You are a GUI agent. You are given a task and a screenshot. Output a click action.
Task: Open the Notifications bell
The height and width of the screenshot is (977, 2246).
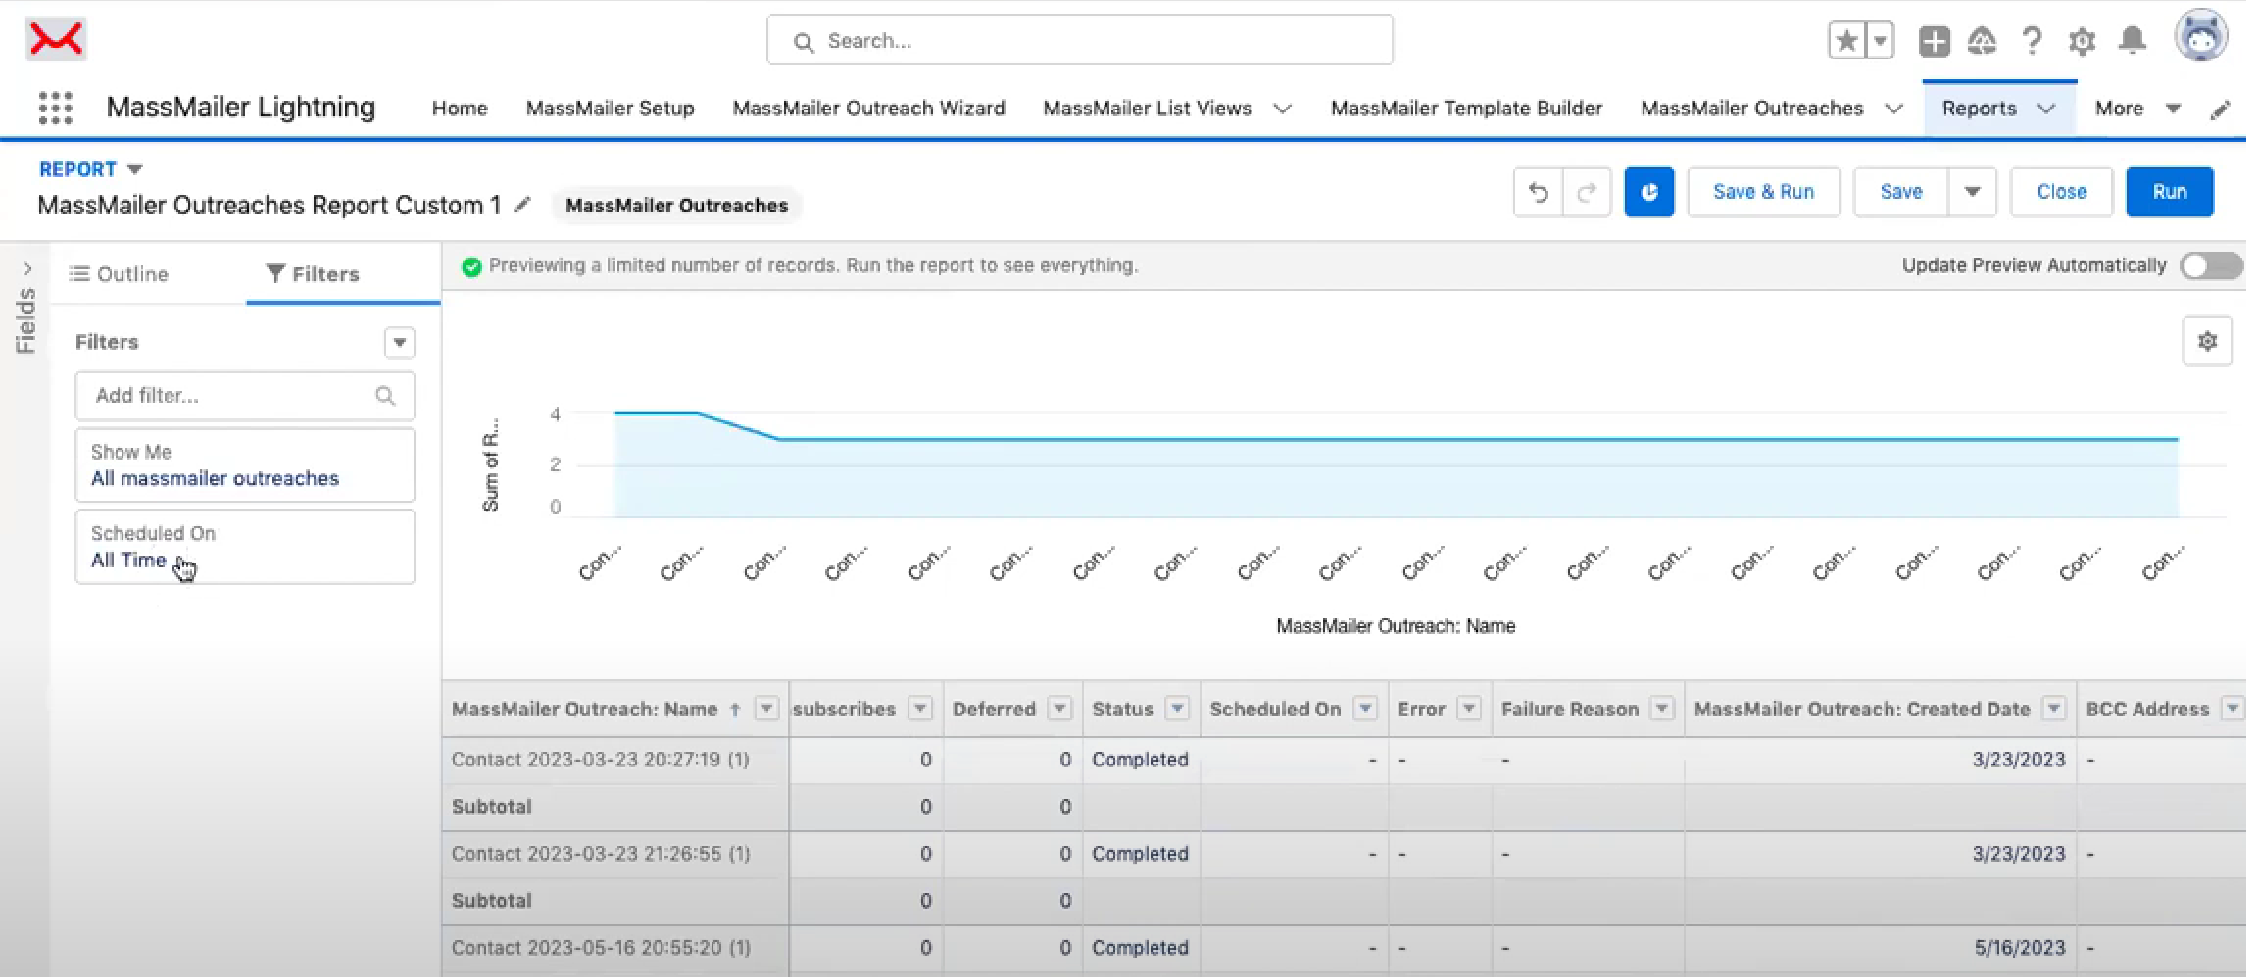(x=2133, y=41)
